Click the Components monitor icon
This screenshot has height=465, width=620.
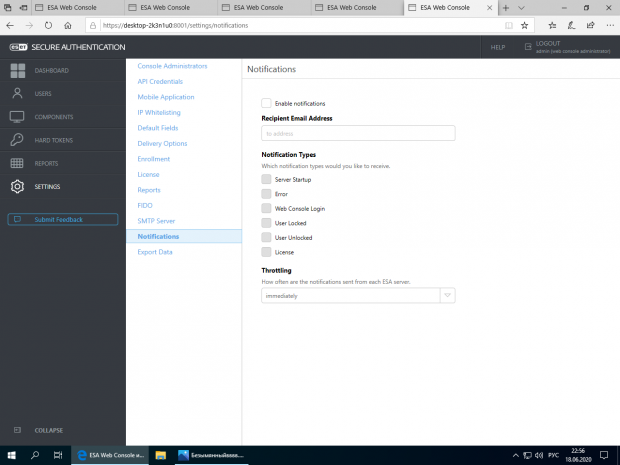tap(17, 117)
